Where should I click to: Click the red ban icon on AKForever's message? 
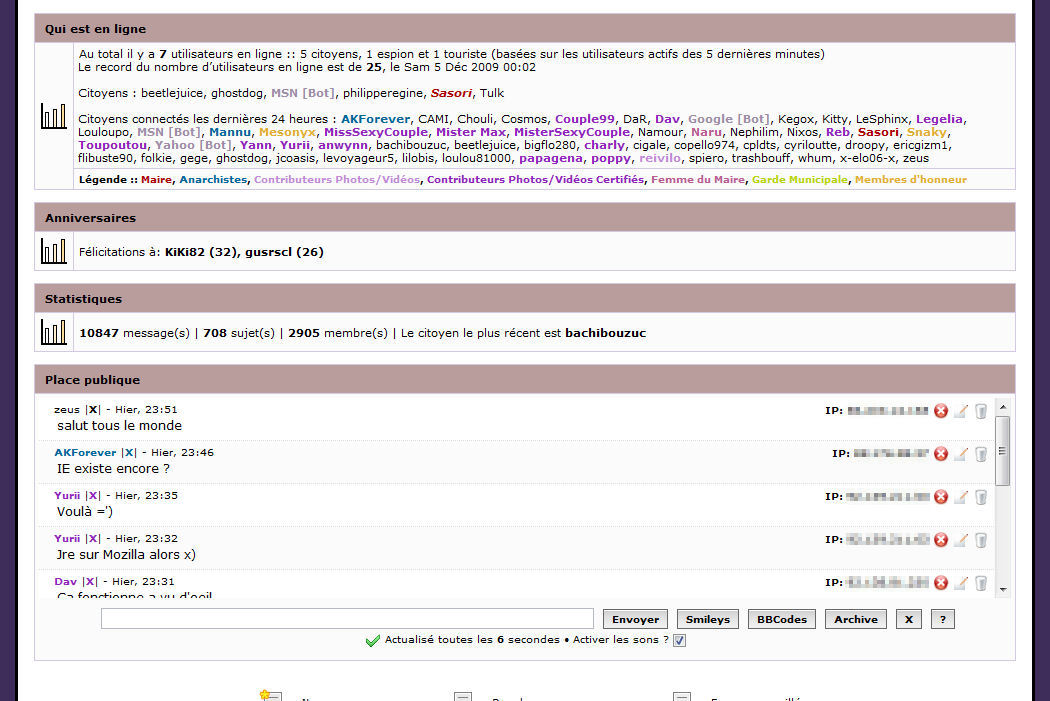click(940, 454)
